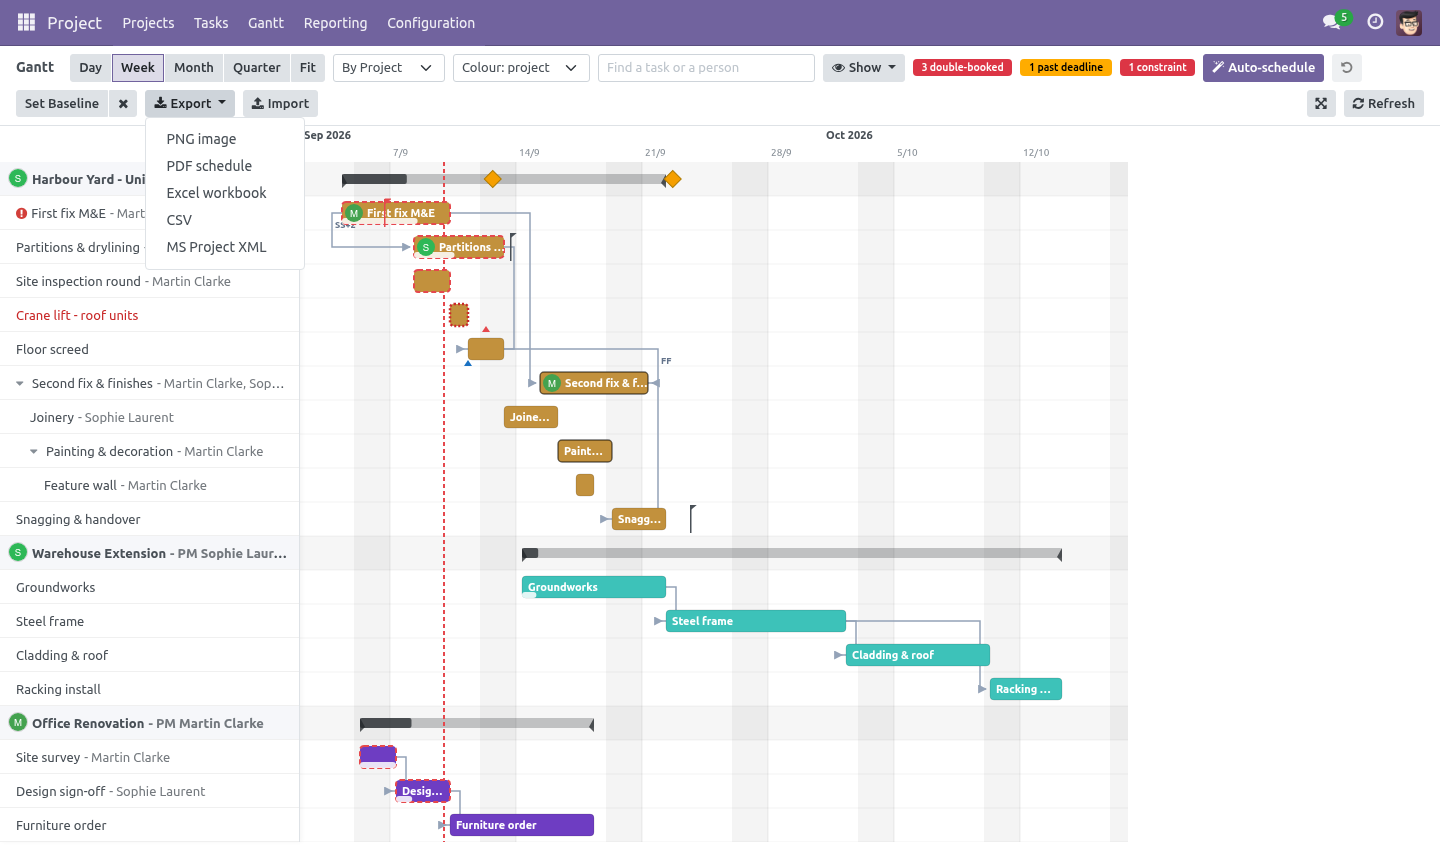Choose PDF schedule export option
The image size is (1440, 866).
[225, 166]
